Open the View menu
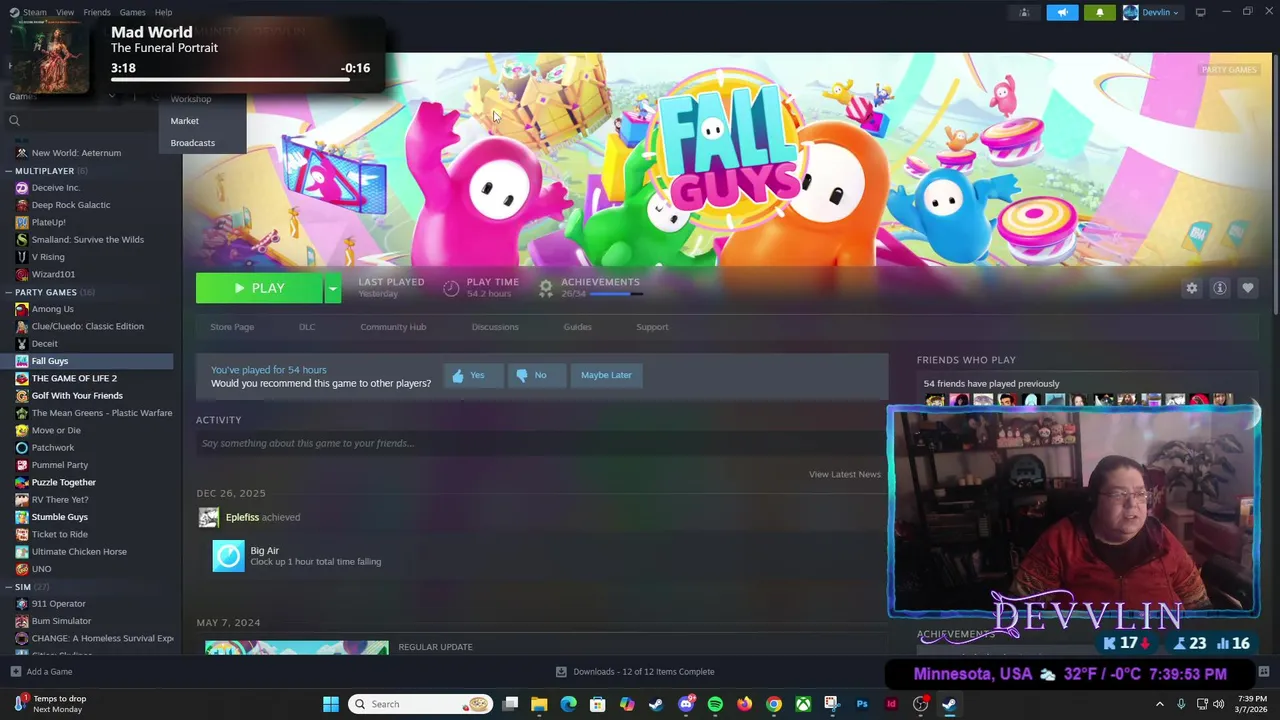This screenshot has width=1280, height=720. [65, 12]
